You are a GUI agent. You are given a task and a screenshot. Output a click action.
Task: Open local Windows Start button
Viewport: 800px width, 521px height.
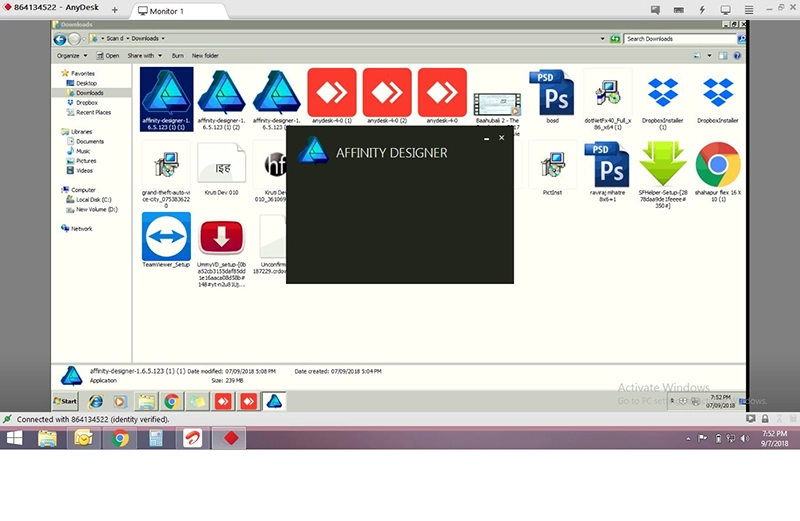14,438
